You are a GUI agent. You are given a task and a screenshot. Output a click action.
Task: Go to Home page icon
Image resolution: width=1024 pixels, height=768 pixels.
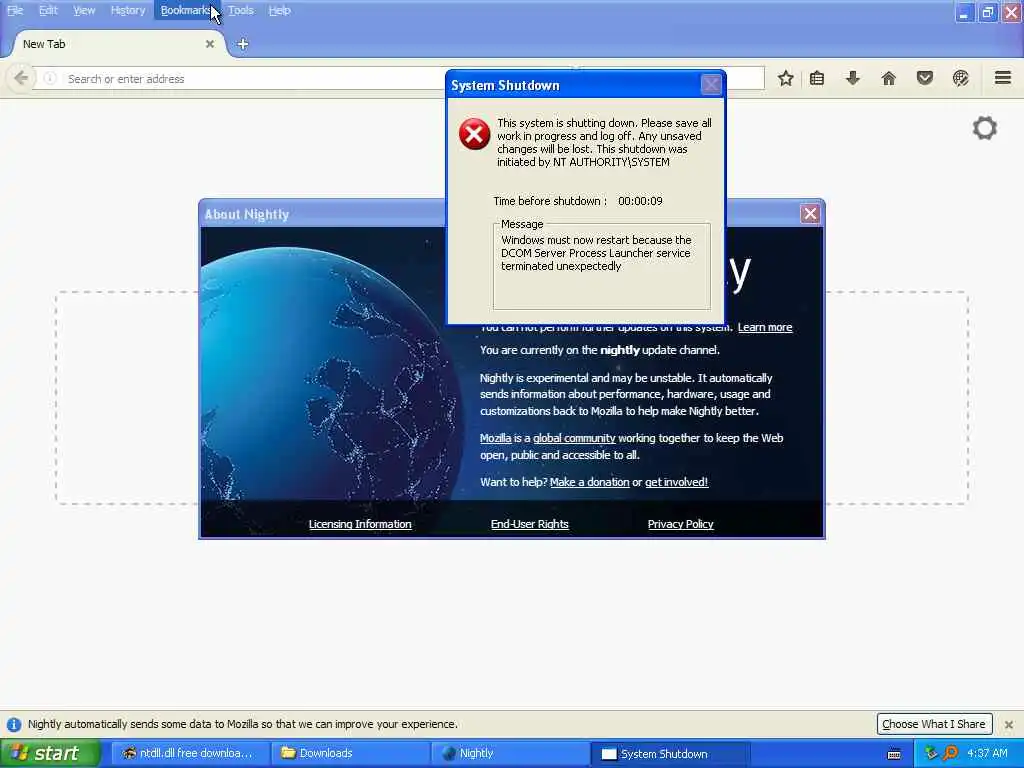[888, 78]
